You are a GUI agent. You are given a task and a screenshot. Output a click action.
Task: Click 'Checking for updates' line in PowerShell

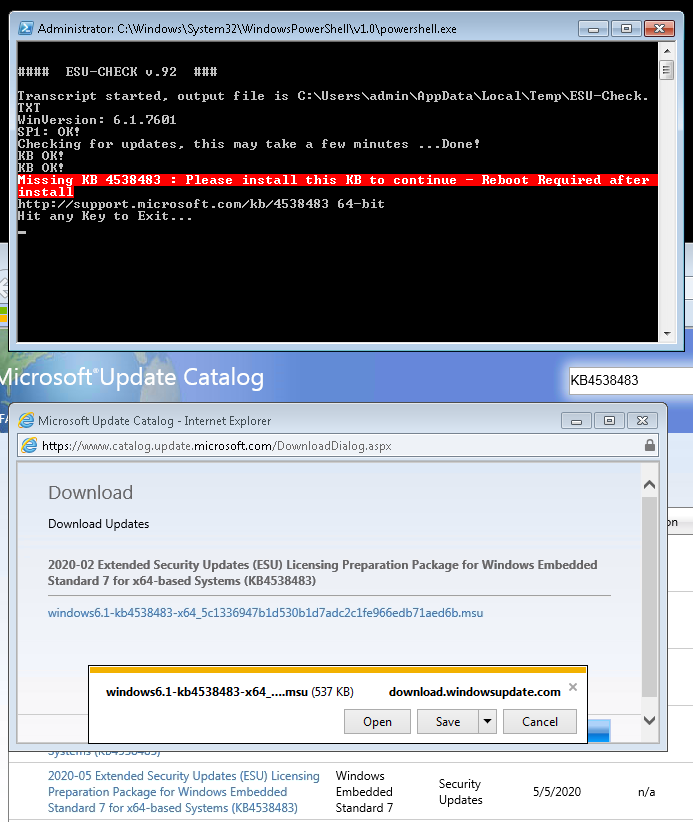(x=249, y=144)
